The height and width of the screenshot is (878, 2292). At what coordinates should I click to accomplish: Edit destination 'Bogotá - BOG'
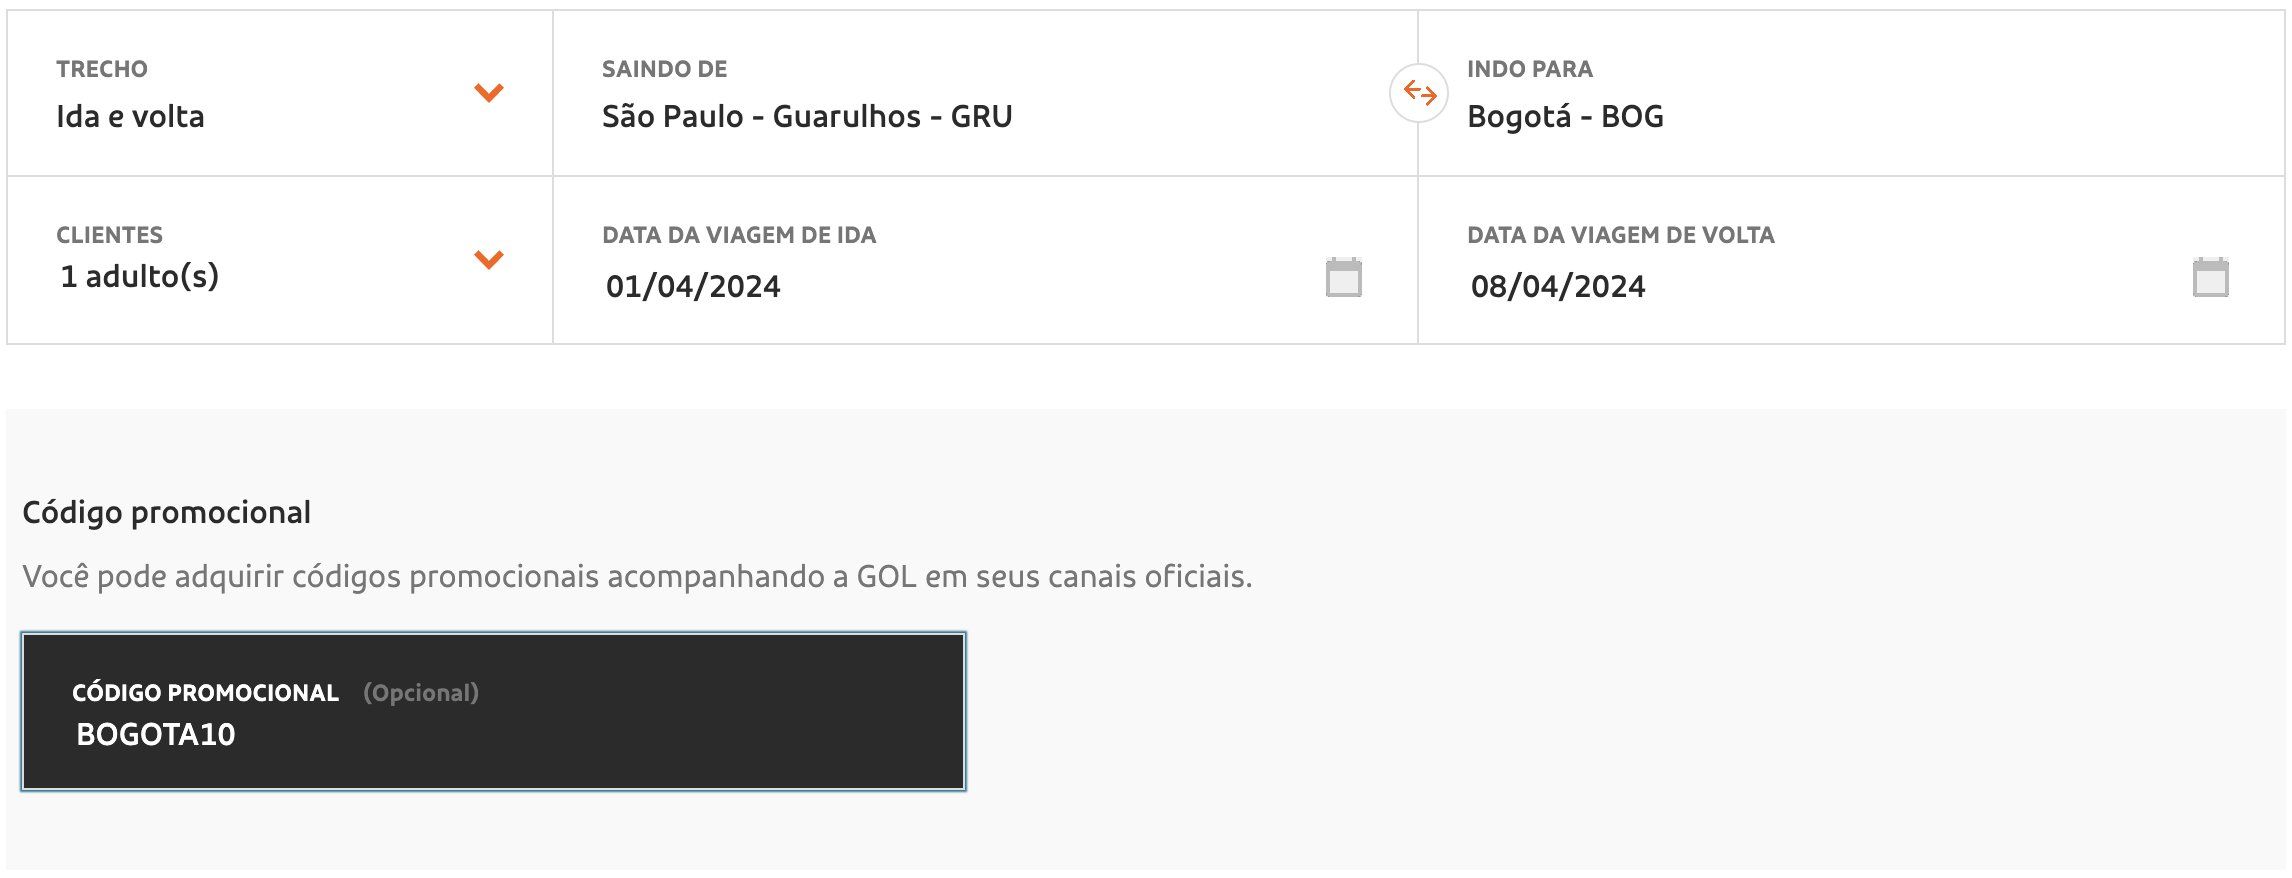(x=1565, y=116)
